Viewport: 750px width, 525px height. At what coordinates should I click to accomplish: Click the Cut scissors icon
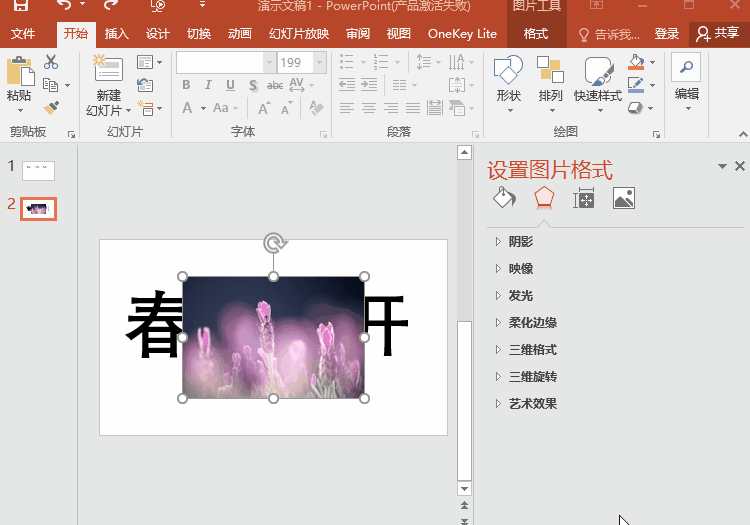[51, 62]
